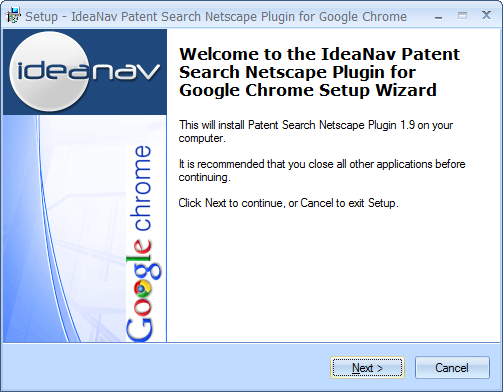
Task: Cancel the IdeaNav plugin installation
Action: (452, 368)
